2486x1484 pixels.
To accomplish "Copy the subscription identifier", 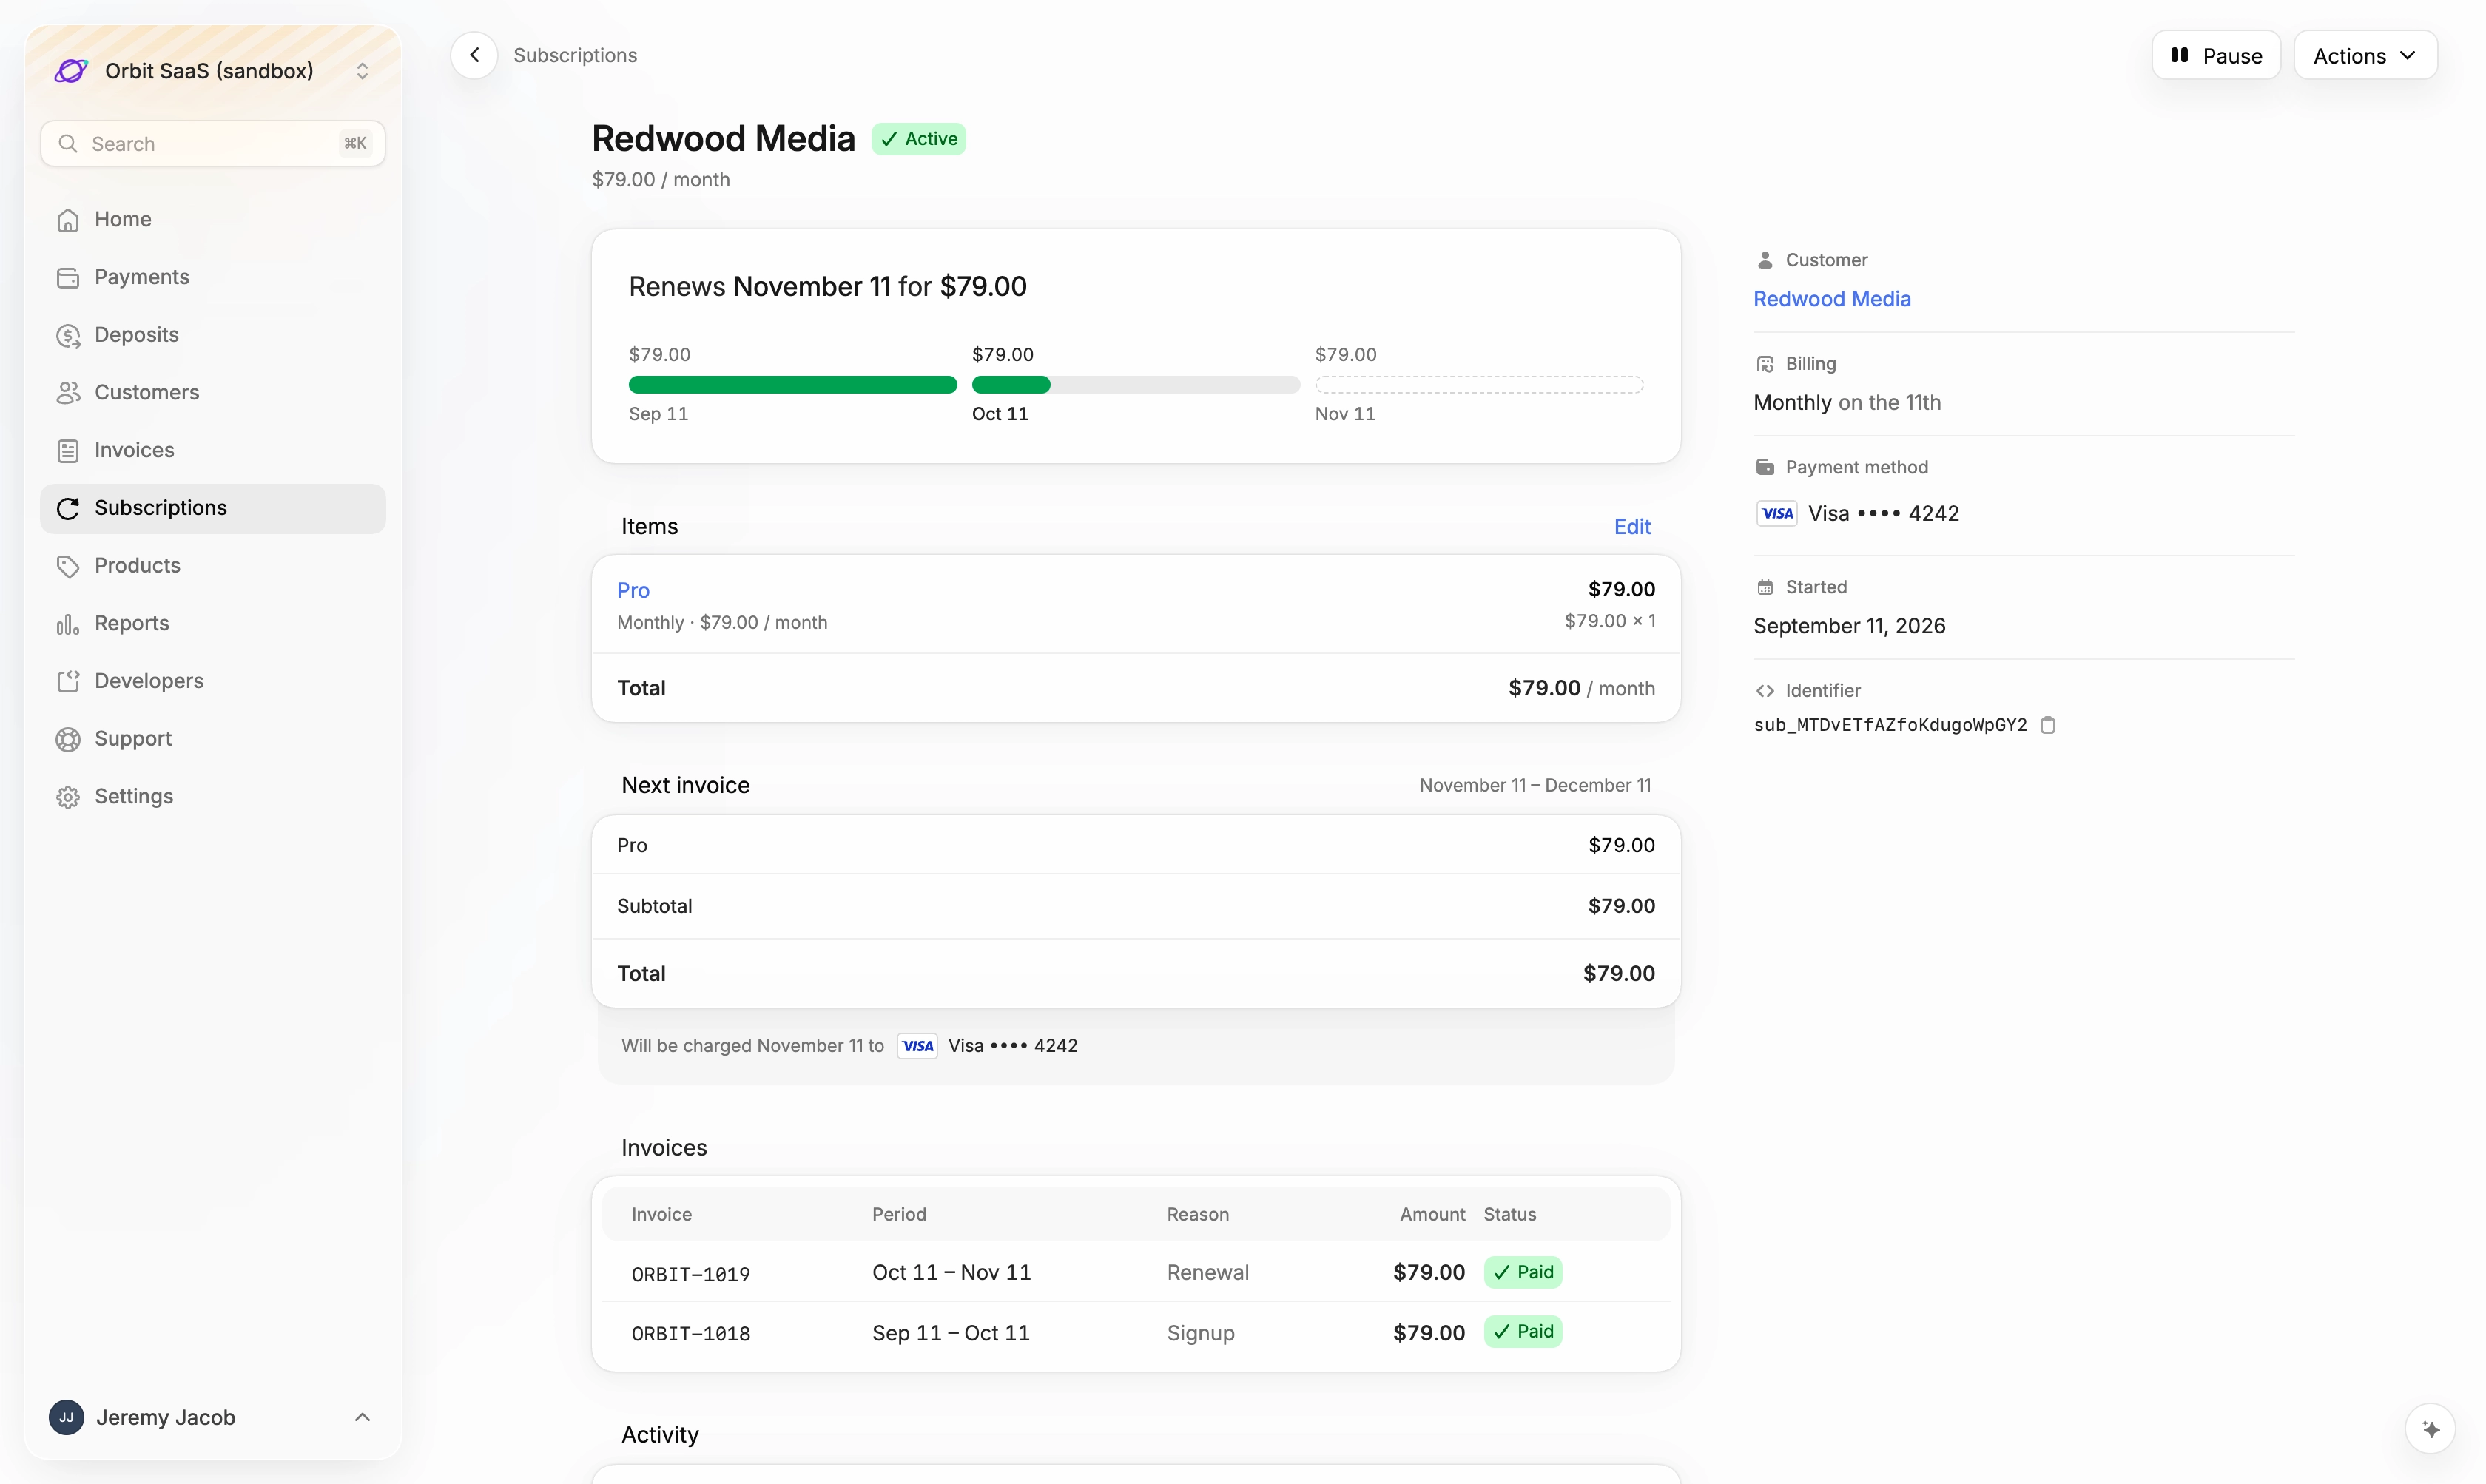I will (2048, 725).
